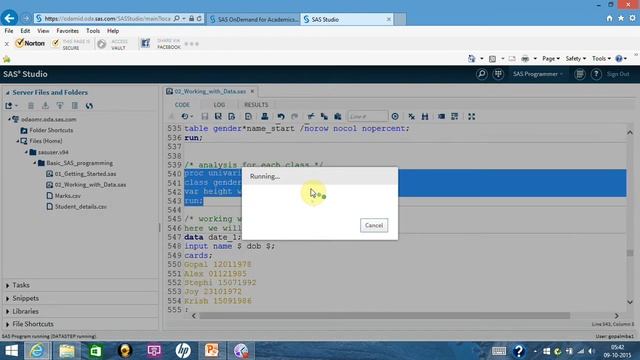Click the Line # input field
640x360 pixels.
(367, 117)
